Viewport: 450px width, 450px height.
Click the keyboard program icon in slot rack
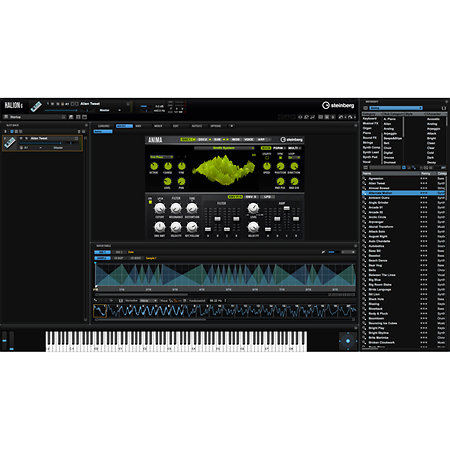pyautogui.click(x=10, y=143)
